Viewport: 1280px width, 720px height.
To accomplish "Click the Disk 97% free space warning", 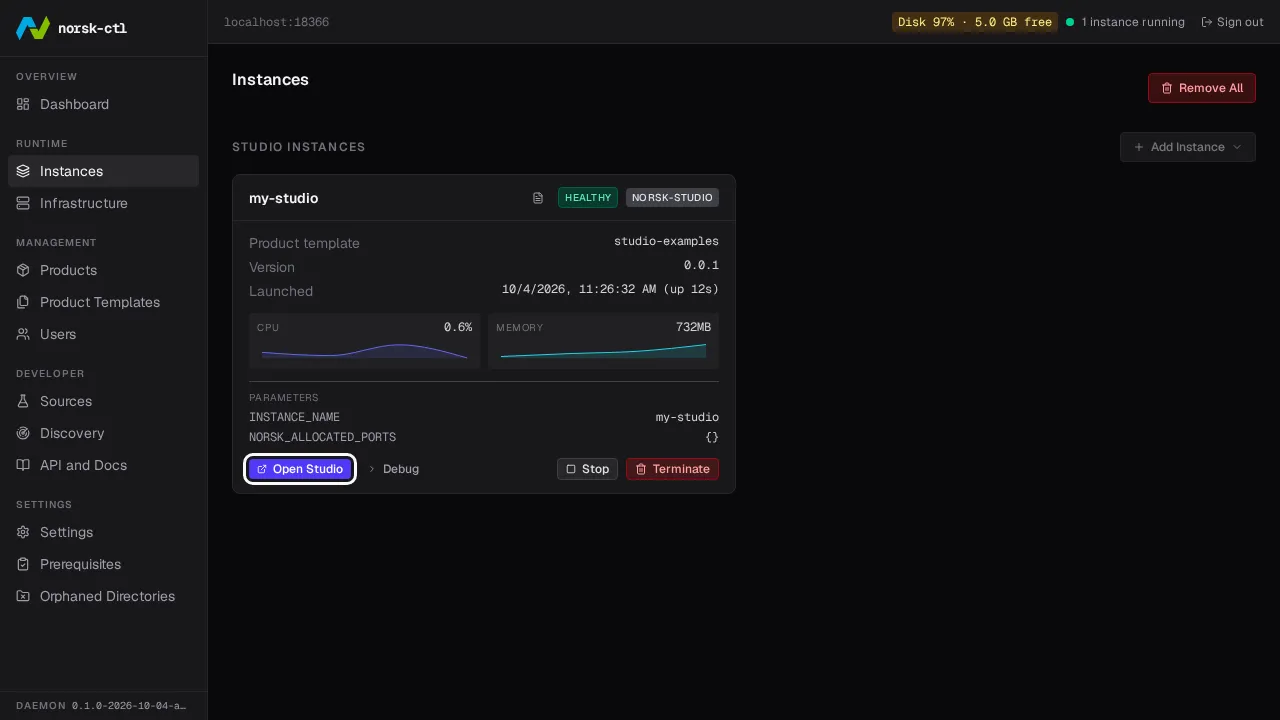I will click(975, 22).
